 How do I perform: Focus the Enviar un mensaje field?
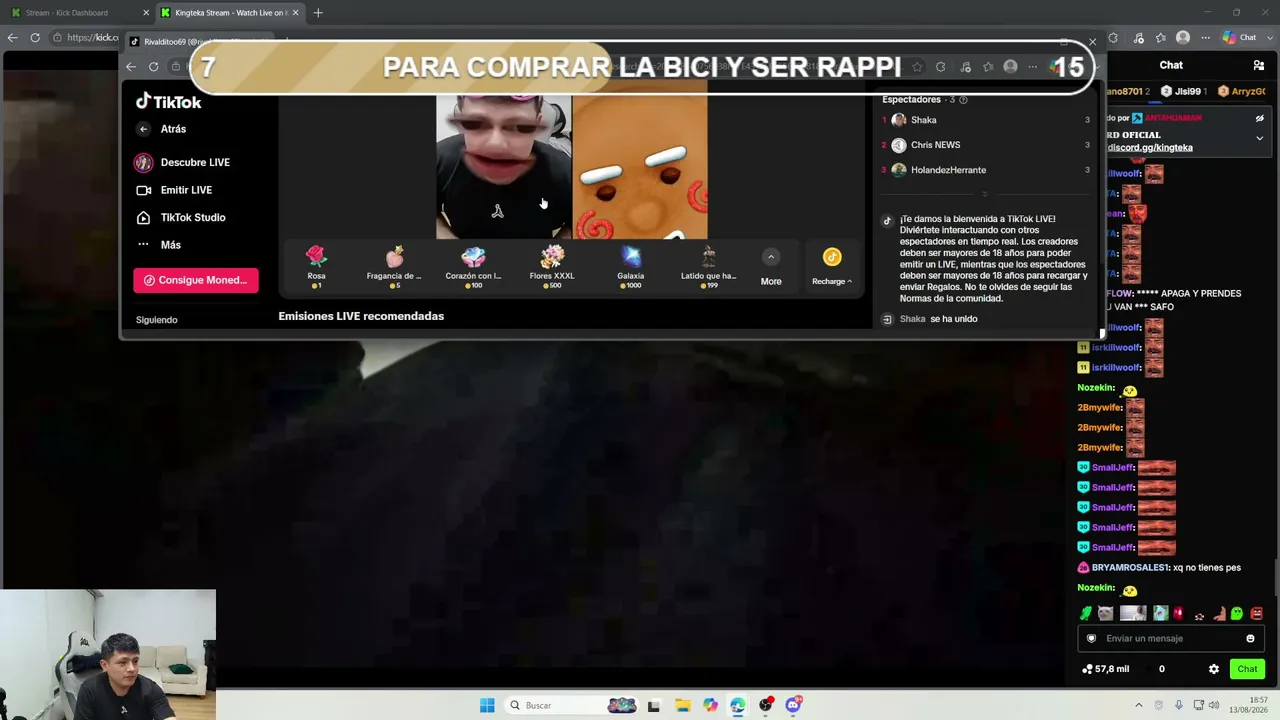click(1170, 638)
